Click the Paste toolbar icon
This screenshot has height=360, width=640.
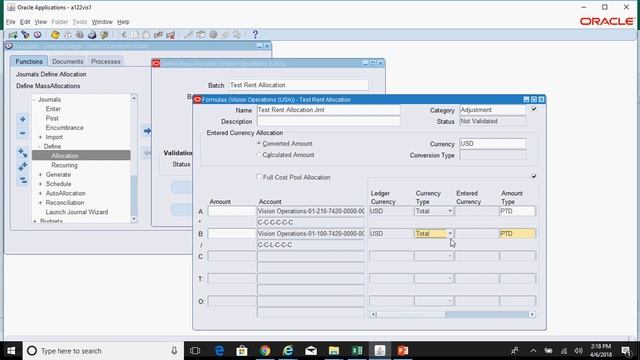coord(146,35)
